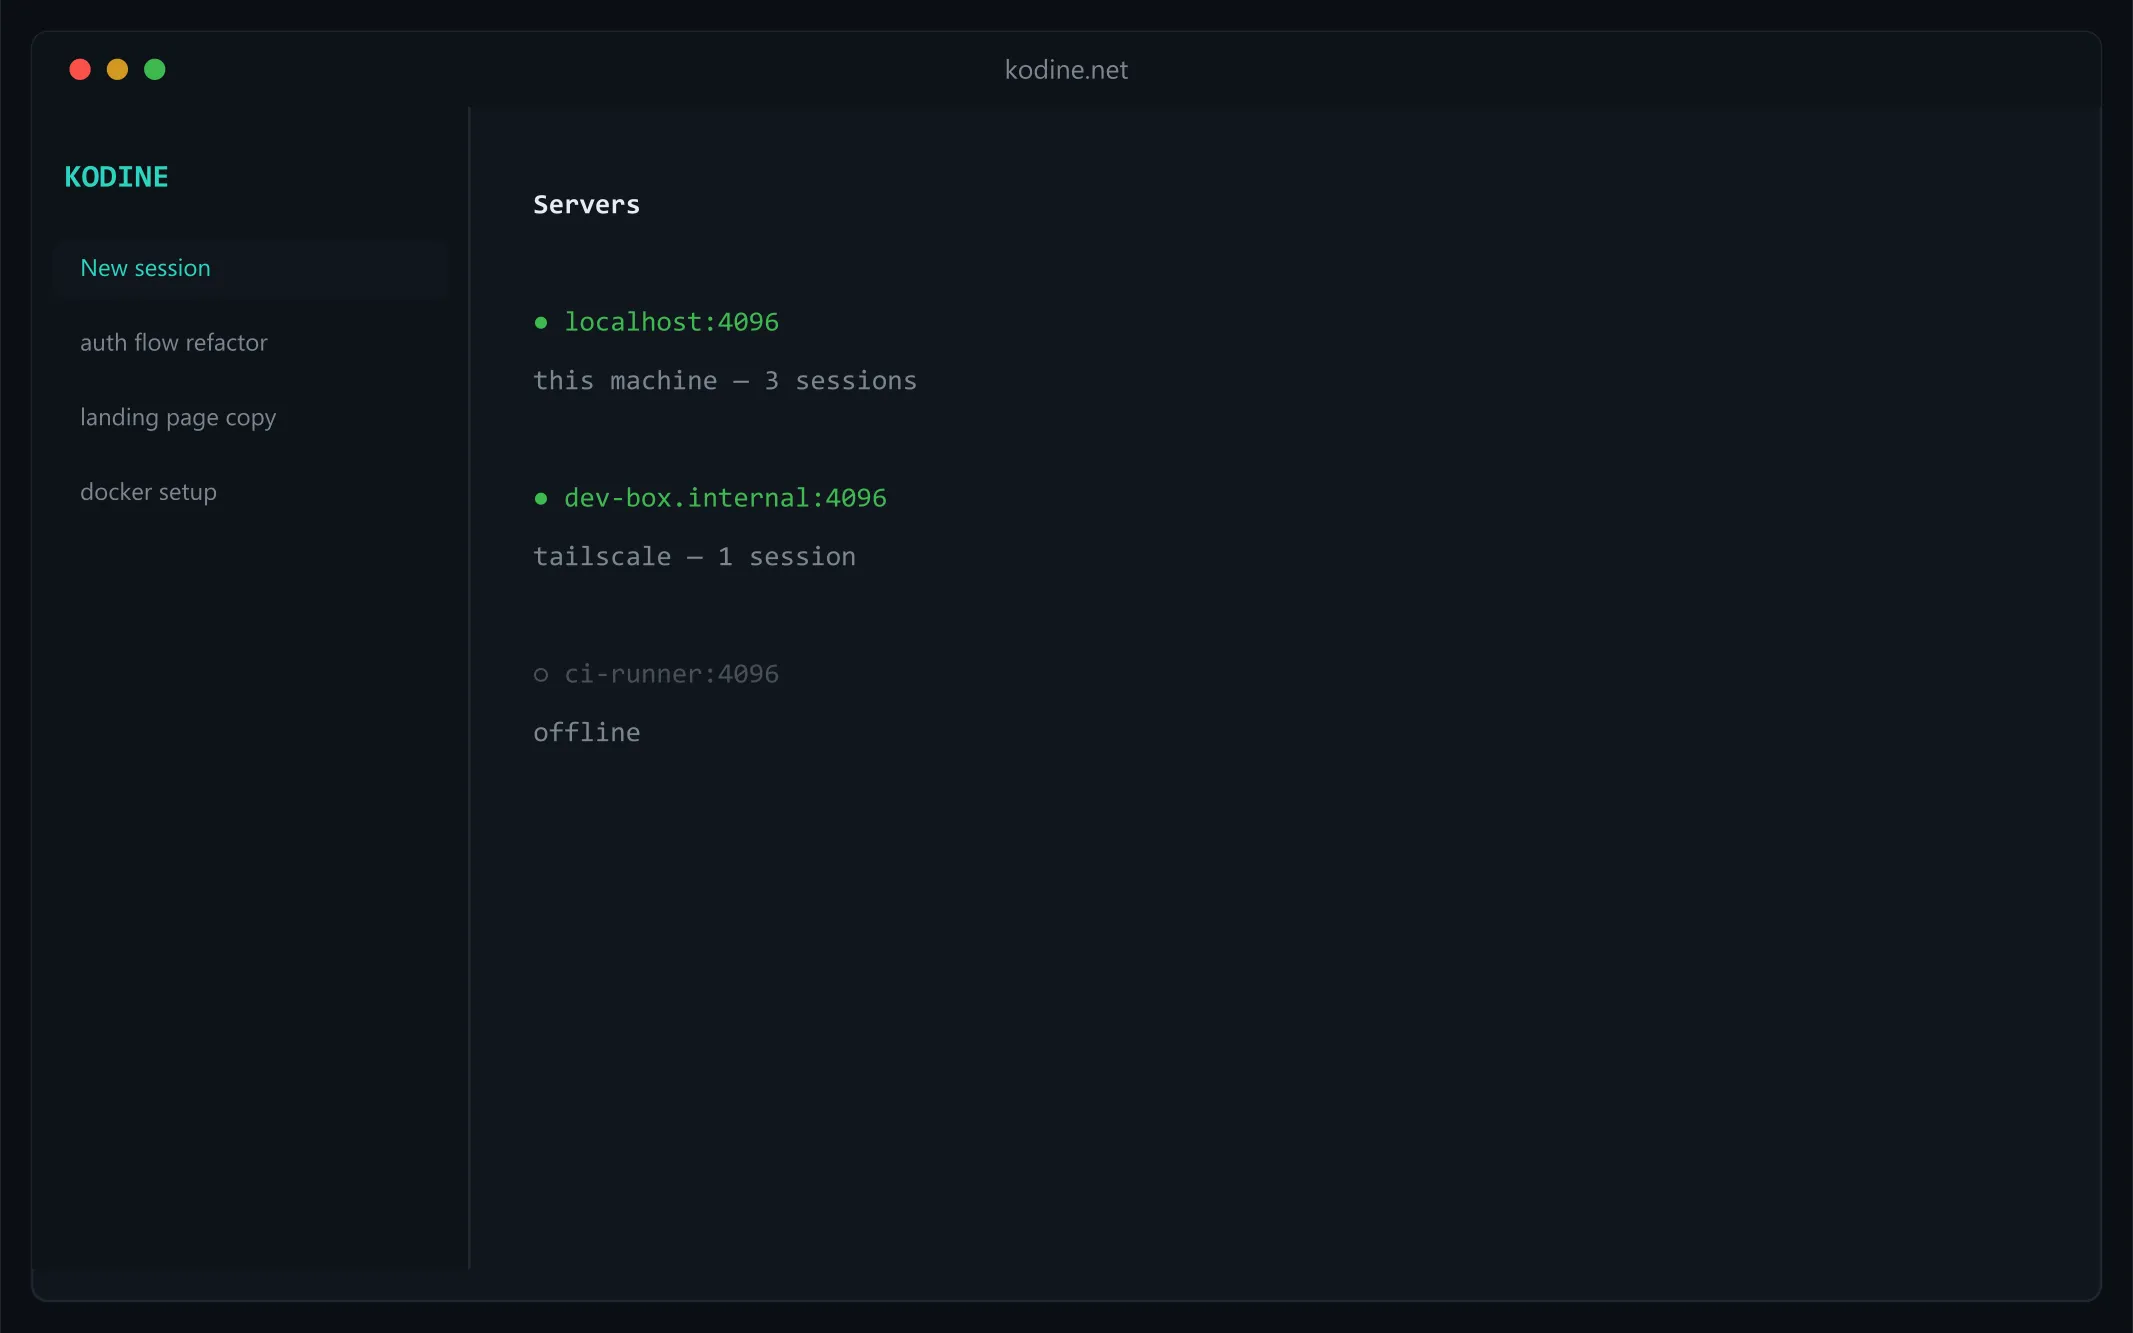Start a New session in the sidebar
Viewport: 2133px width, 1333px height.
coord(251,268)
